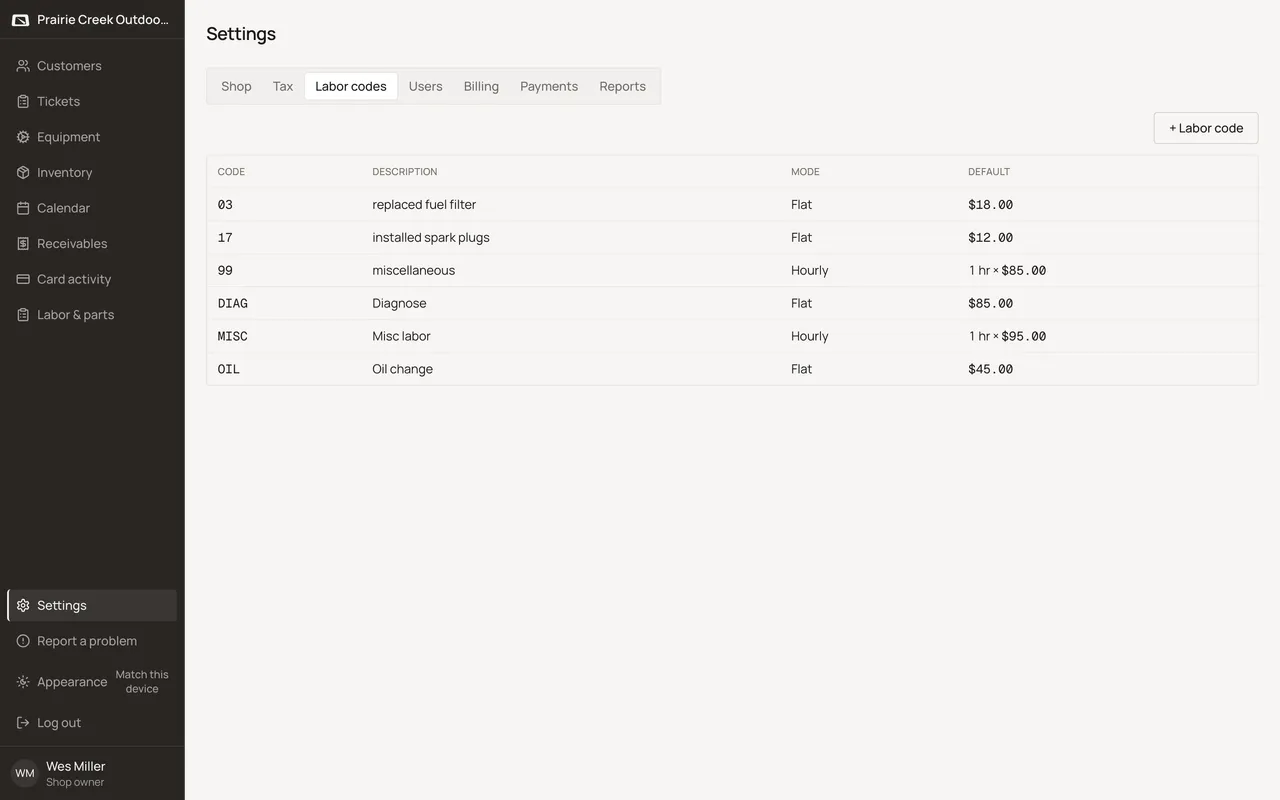The height and width of the screenshot is (800, 1280).
Task: Select the Labor codes tab
Action: pyautogui.click(x=351, y=86)
